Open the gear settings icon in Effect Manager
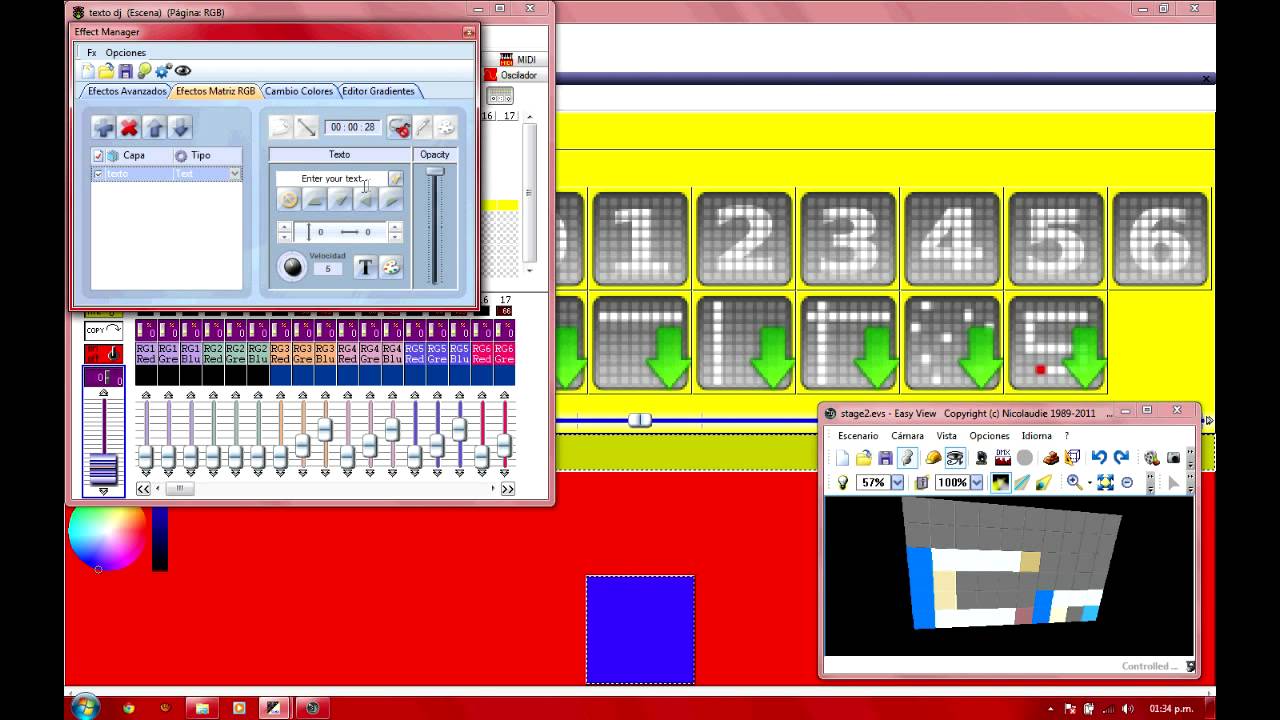Image resolution: width=1280 pixels, height=720 pixels. click(163, 71)
